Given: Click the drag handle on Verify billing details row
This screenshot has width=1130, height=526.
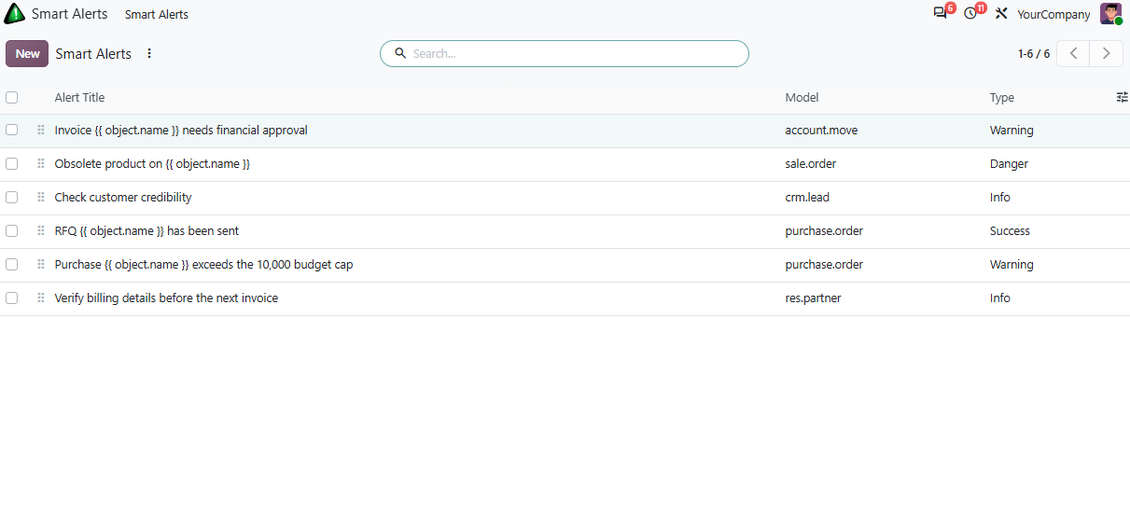Looking at the screenshot, I should [40, 298].
